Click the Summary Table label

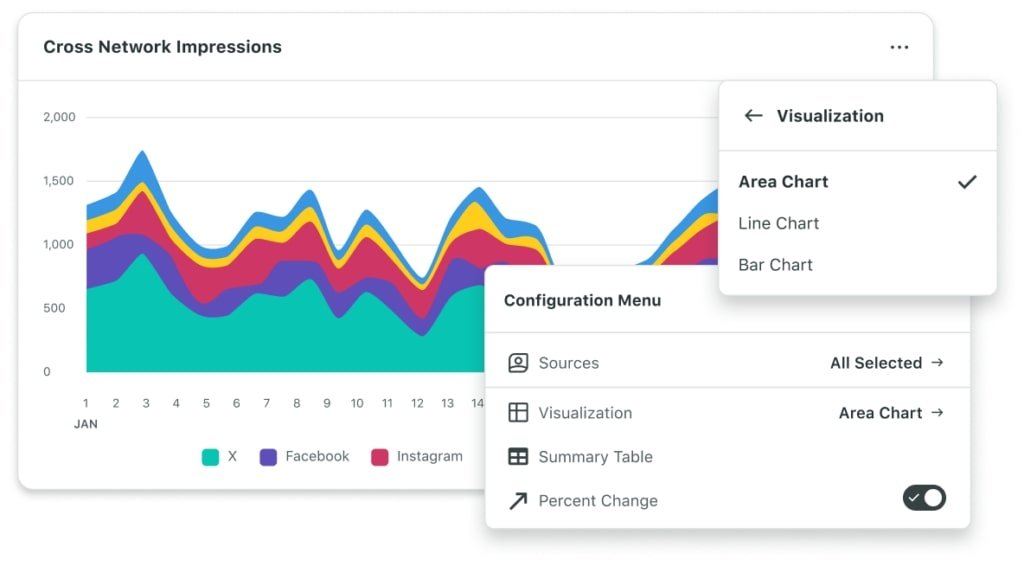click(595, 457)
